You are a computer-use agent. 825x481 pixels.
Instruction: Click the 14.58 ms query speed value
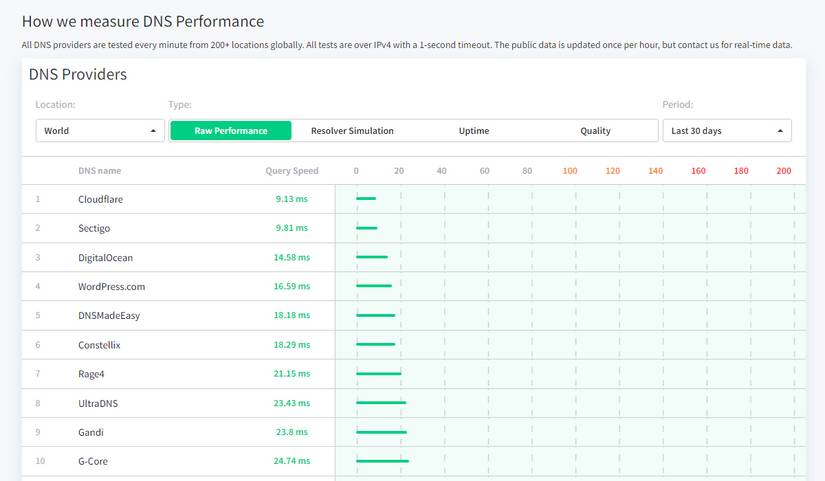click(x=291, y=257)
